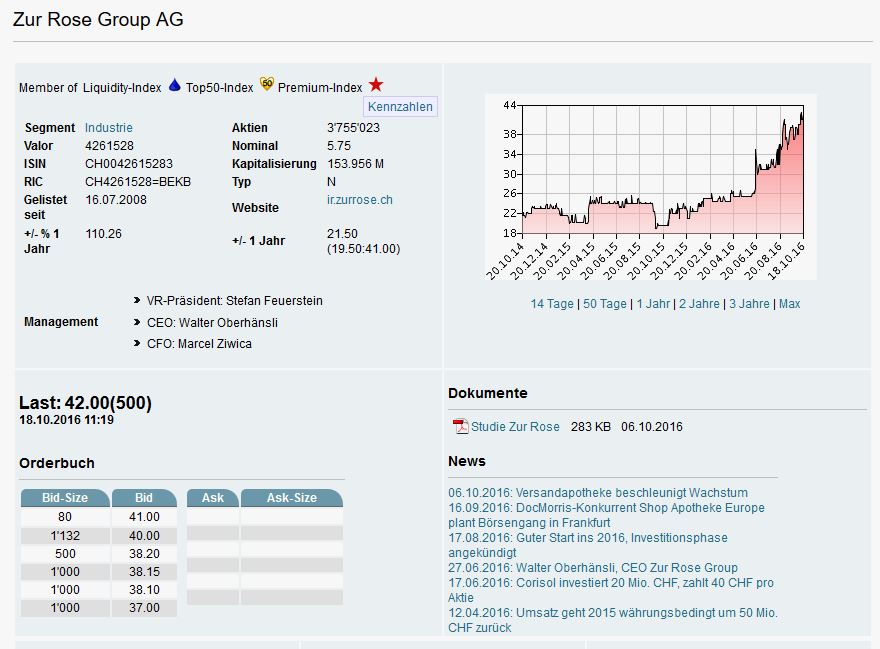
Task: Click the one-year percent change 110.26
Action: pos(103,234)
